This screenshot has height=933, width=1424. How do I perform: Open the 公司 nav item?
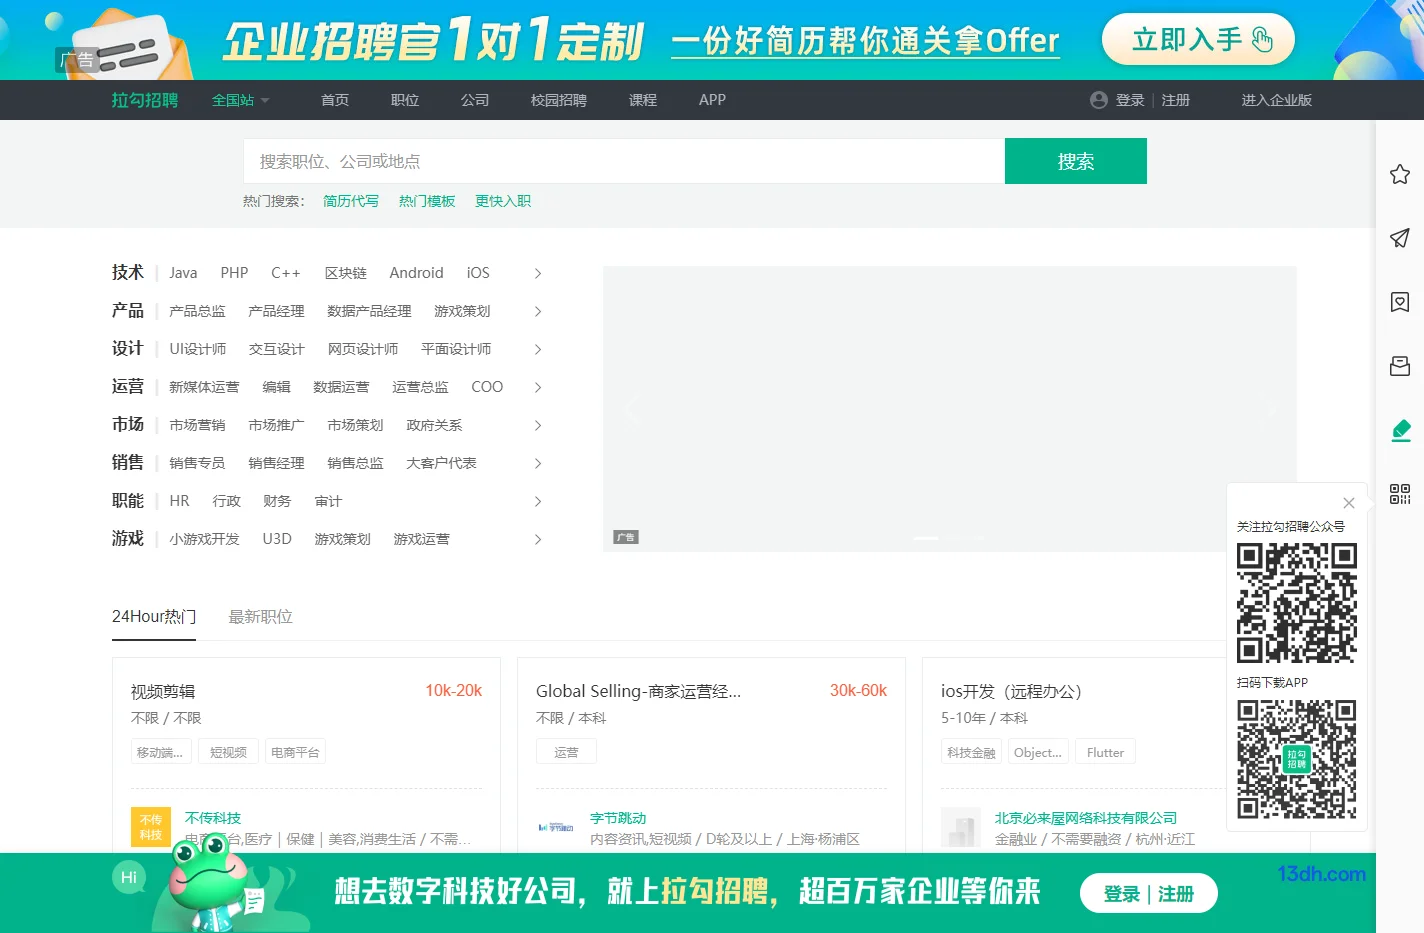coord(475,100)
